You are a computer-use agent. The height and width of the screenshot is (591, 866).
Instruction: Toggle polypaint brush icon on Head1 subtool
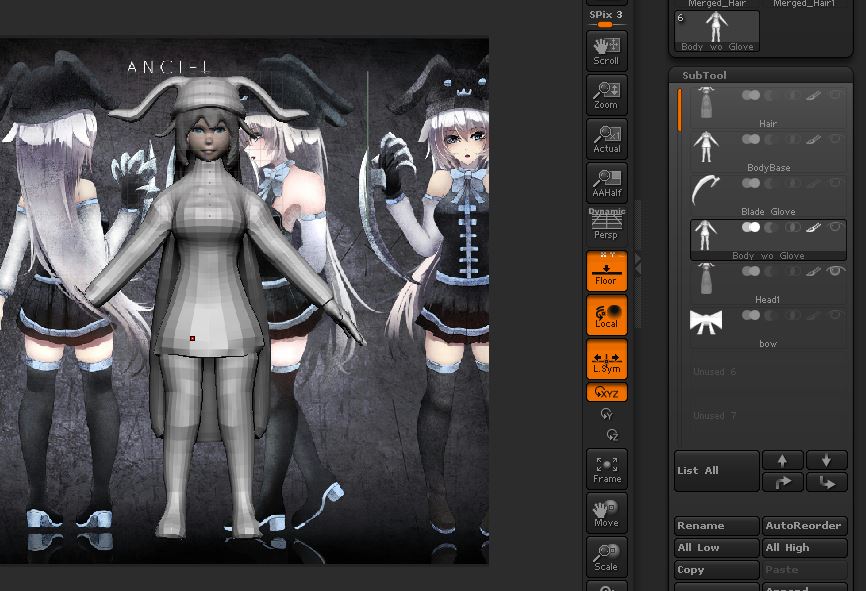814,271
